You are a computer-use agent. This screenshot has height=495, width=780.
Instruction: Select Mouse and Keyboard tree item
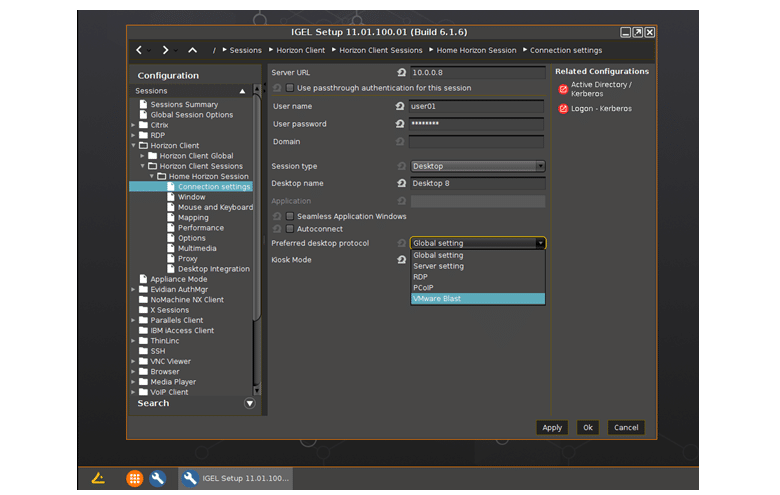215,207
